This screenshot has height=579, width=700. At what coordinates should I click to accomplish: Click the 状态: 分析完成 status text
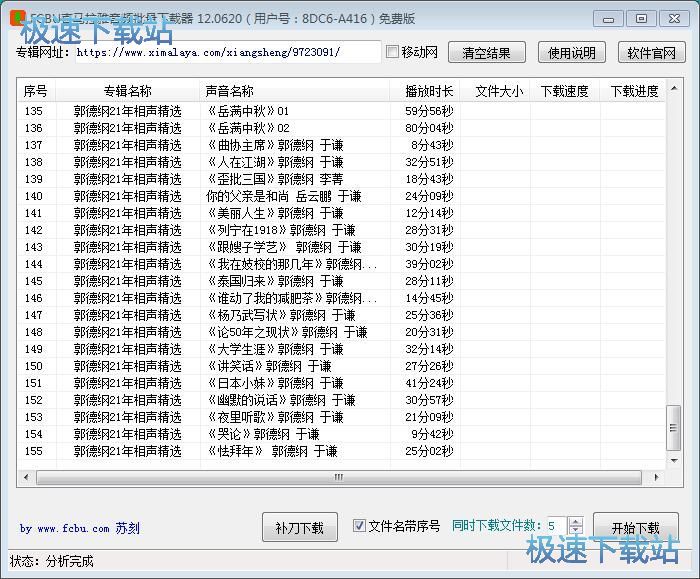(x=51, y=561)
